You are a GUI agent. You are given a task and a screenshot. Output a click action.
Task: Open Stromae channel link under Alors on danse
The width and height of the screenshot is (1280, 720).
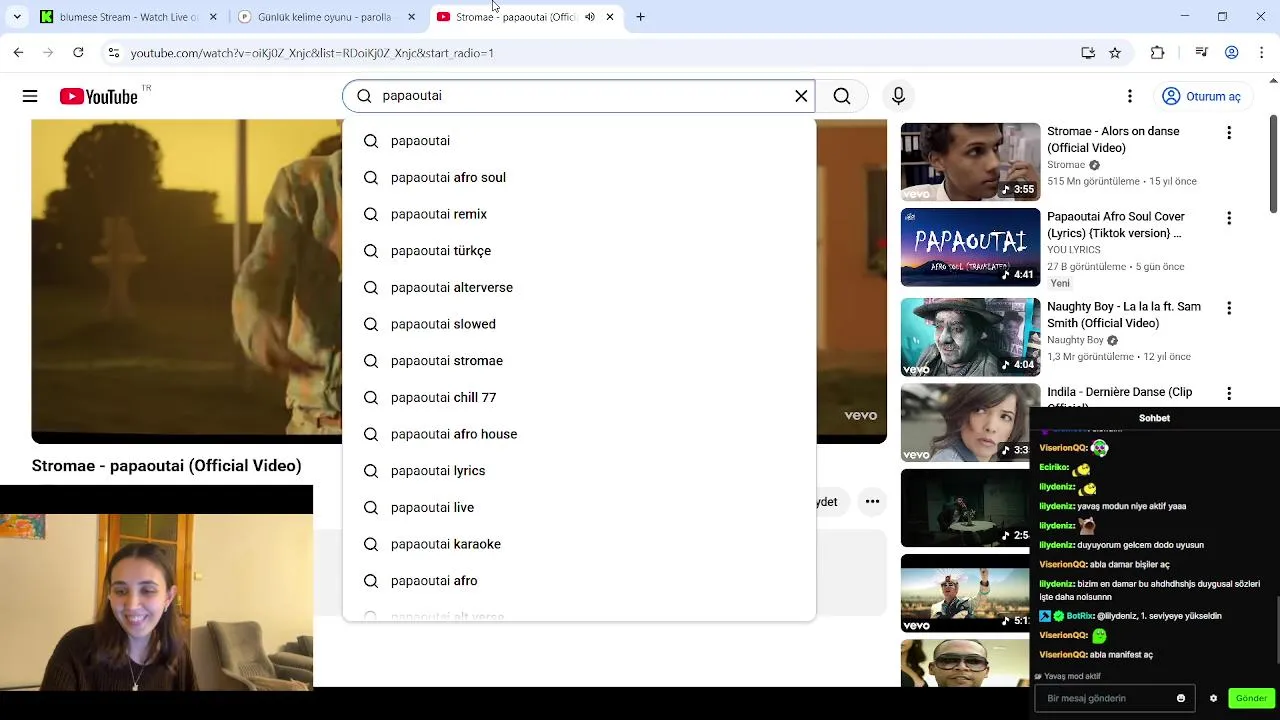(1066, 165)
